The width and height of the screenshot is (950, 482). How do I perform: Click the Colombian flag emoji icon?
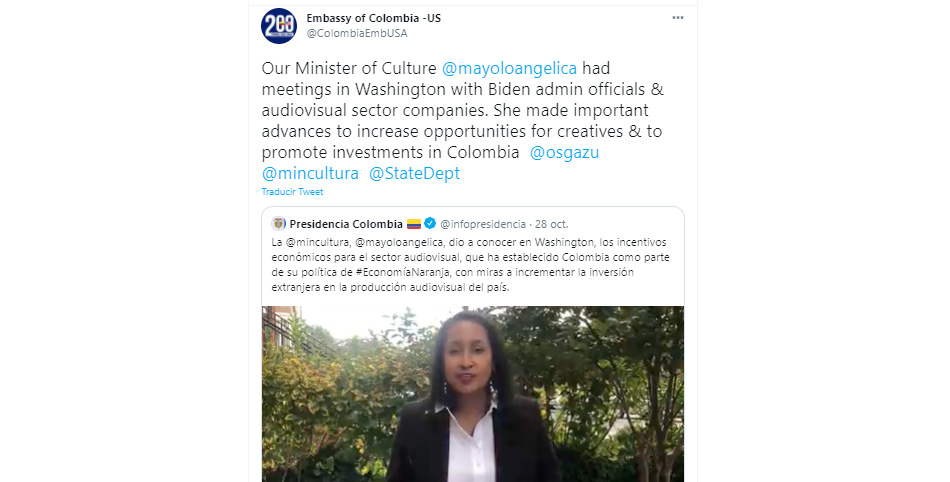coord(414,224)
